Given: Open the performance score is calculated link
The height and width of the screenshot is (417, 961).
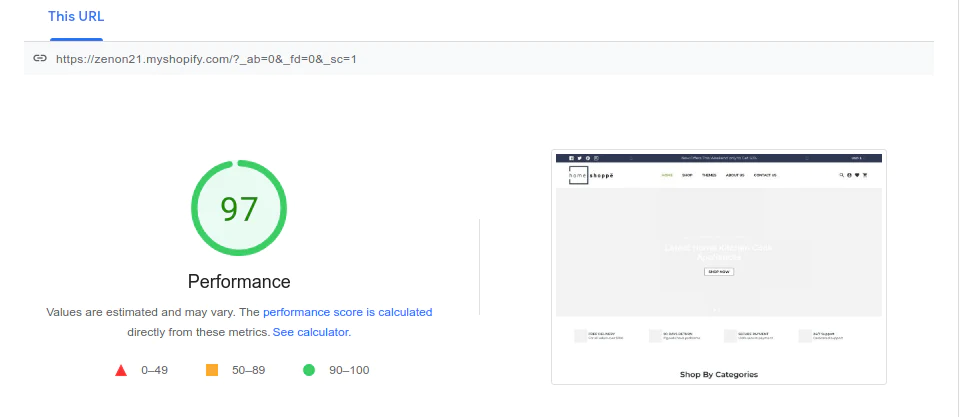Looking at the screenshot, I should 348,312.
